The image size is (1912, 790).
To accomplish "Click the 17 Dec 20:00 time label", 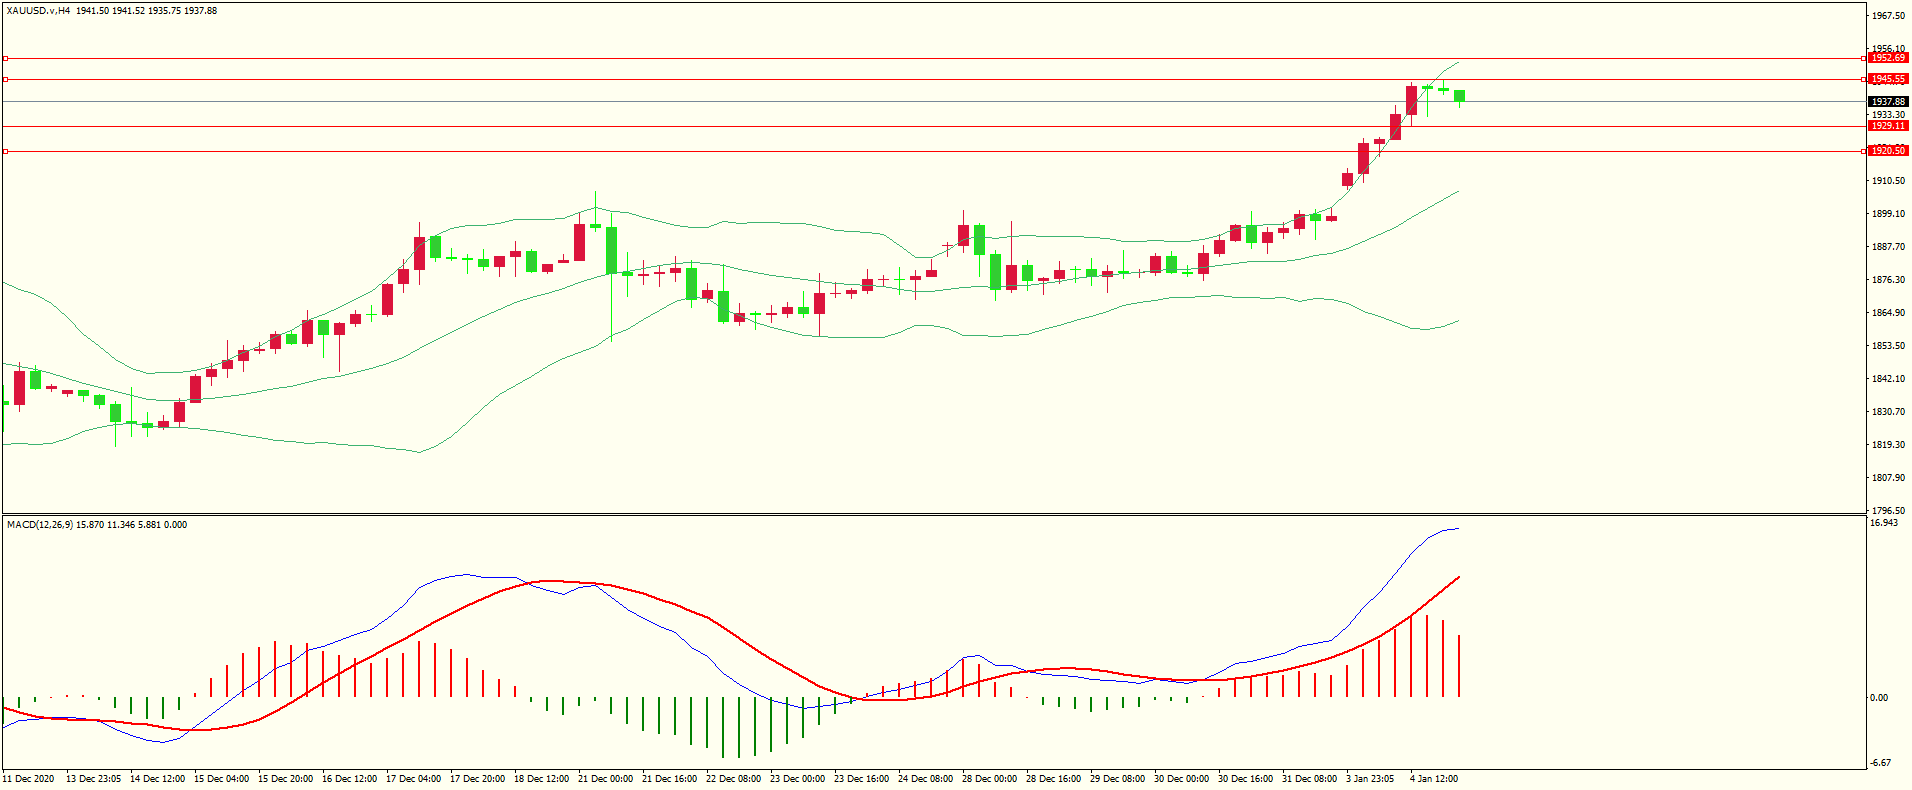I will [x=478, y=779].
